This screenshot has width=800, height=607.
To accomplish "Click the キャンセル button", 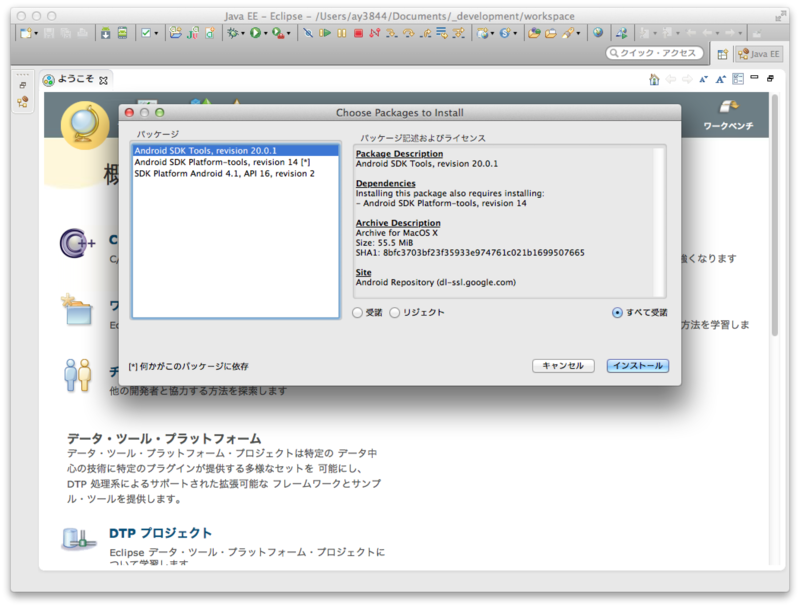I will (x=563, y=365).
